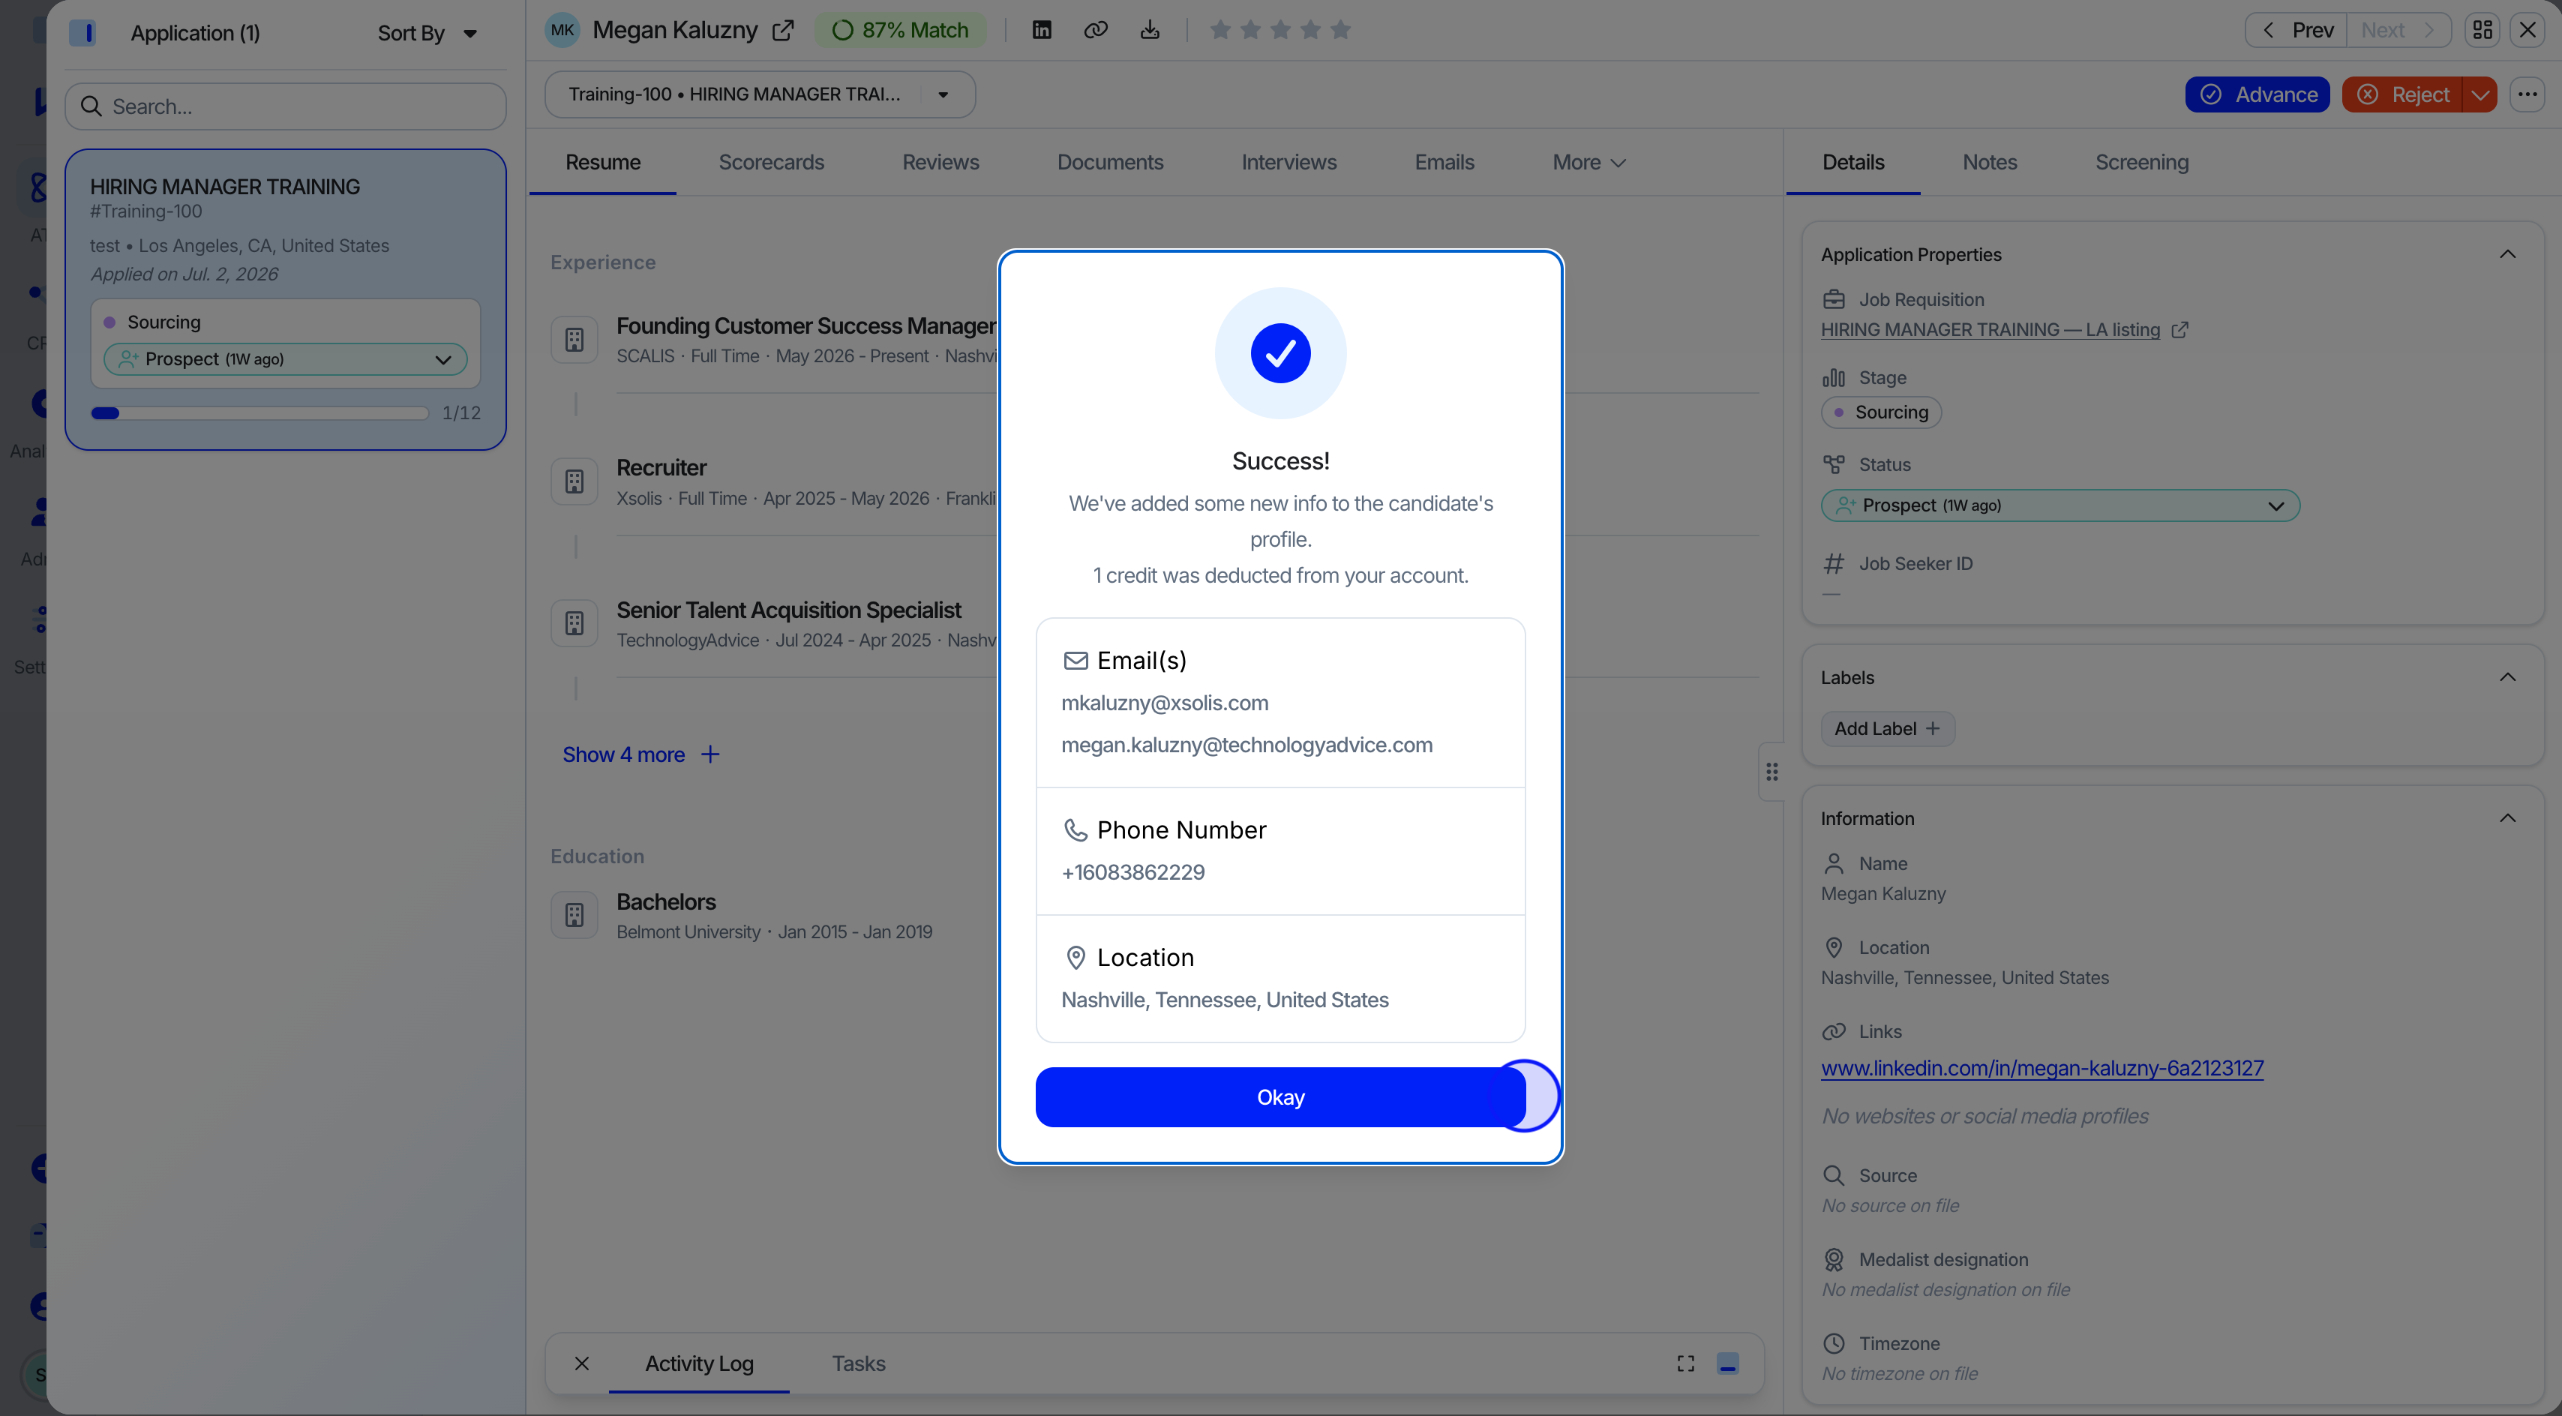Switch to the Resume tab
Viewport: 2562px width, 1416px height.
(x=603, y=162)
